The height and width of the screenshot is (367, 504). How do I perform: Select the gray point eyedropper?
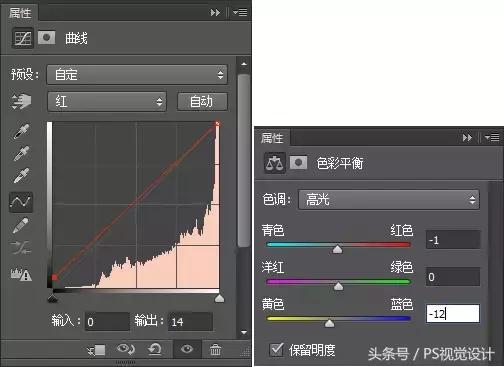21,153
